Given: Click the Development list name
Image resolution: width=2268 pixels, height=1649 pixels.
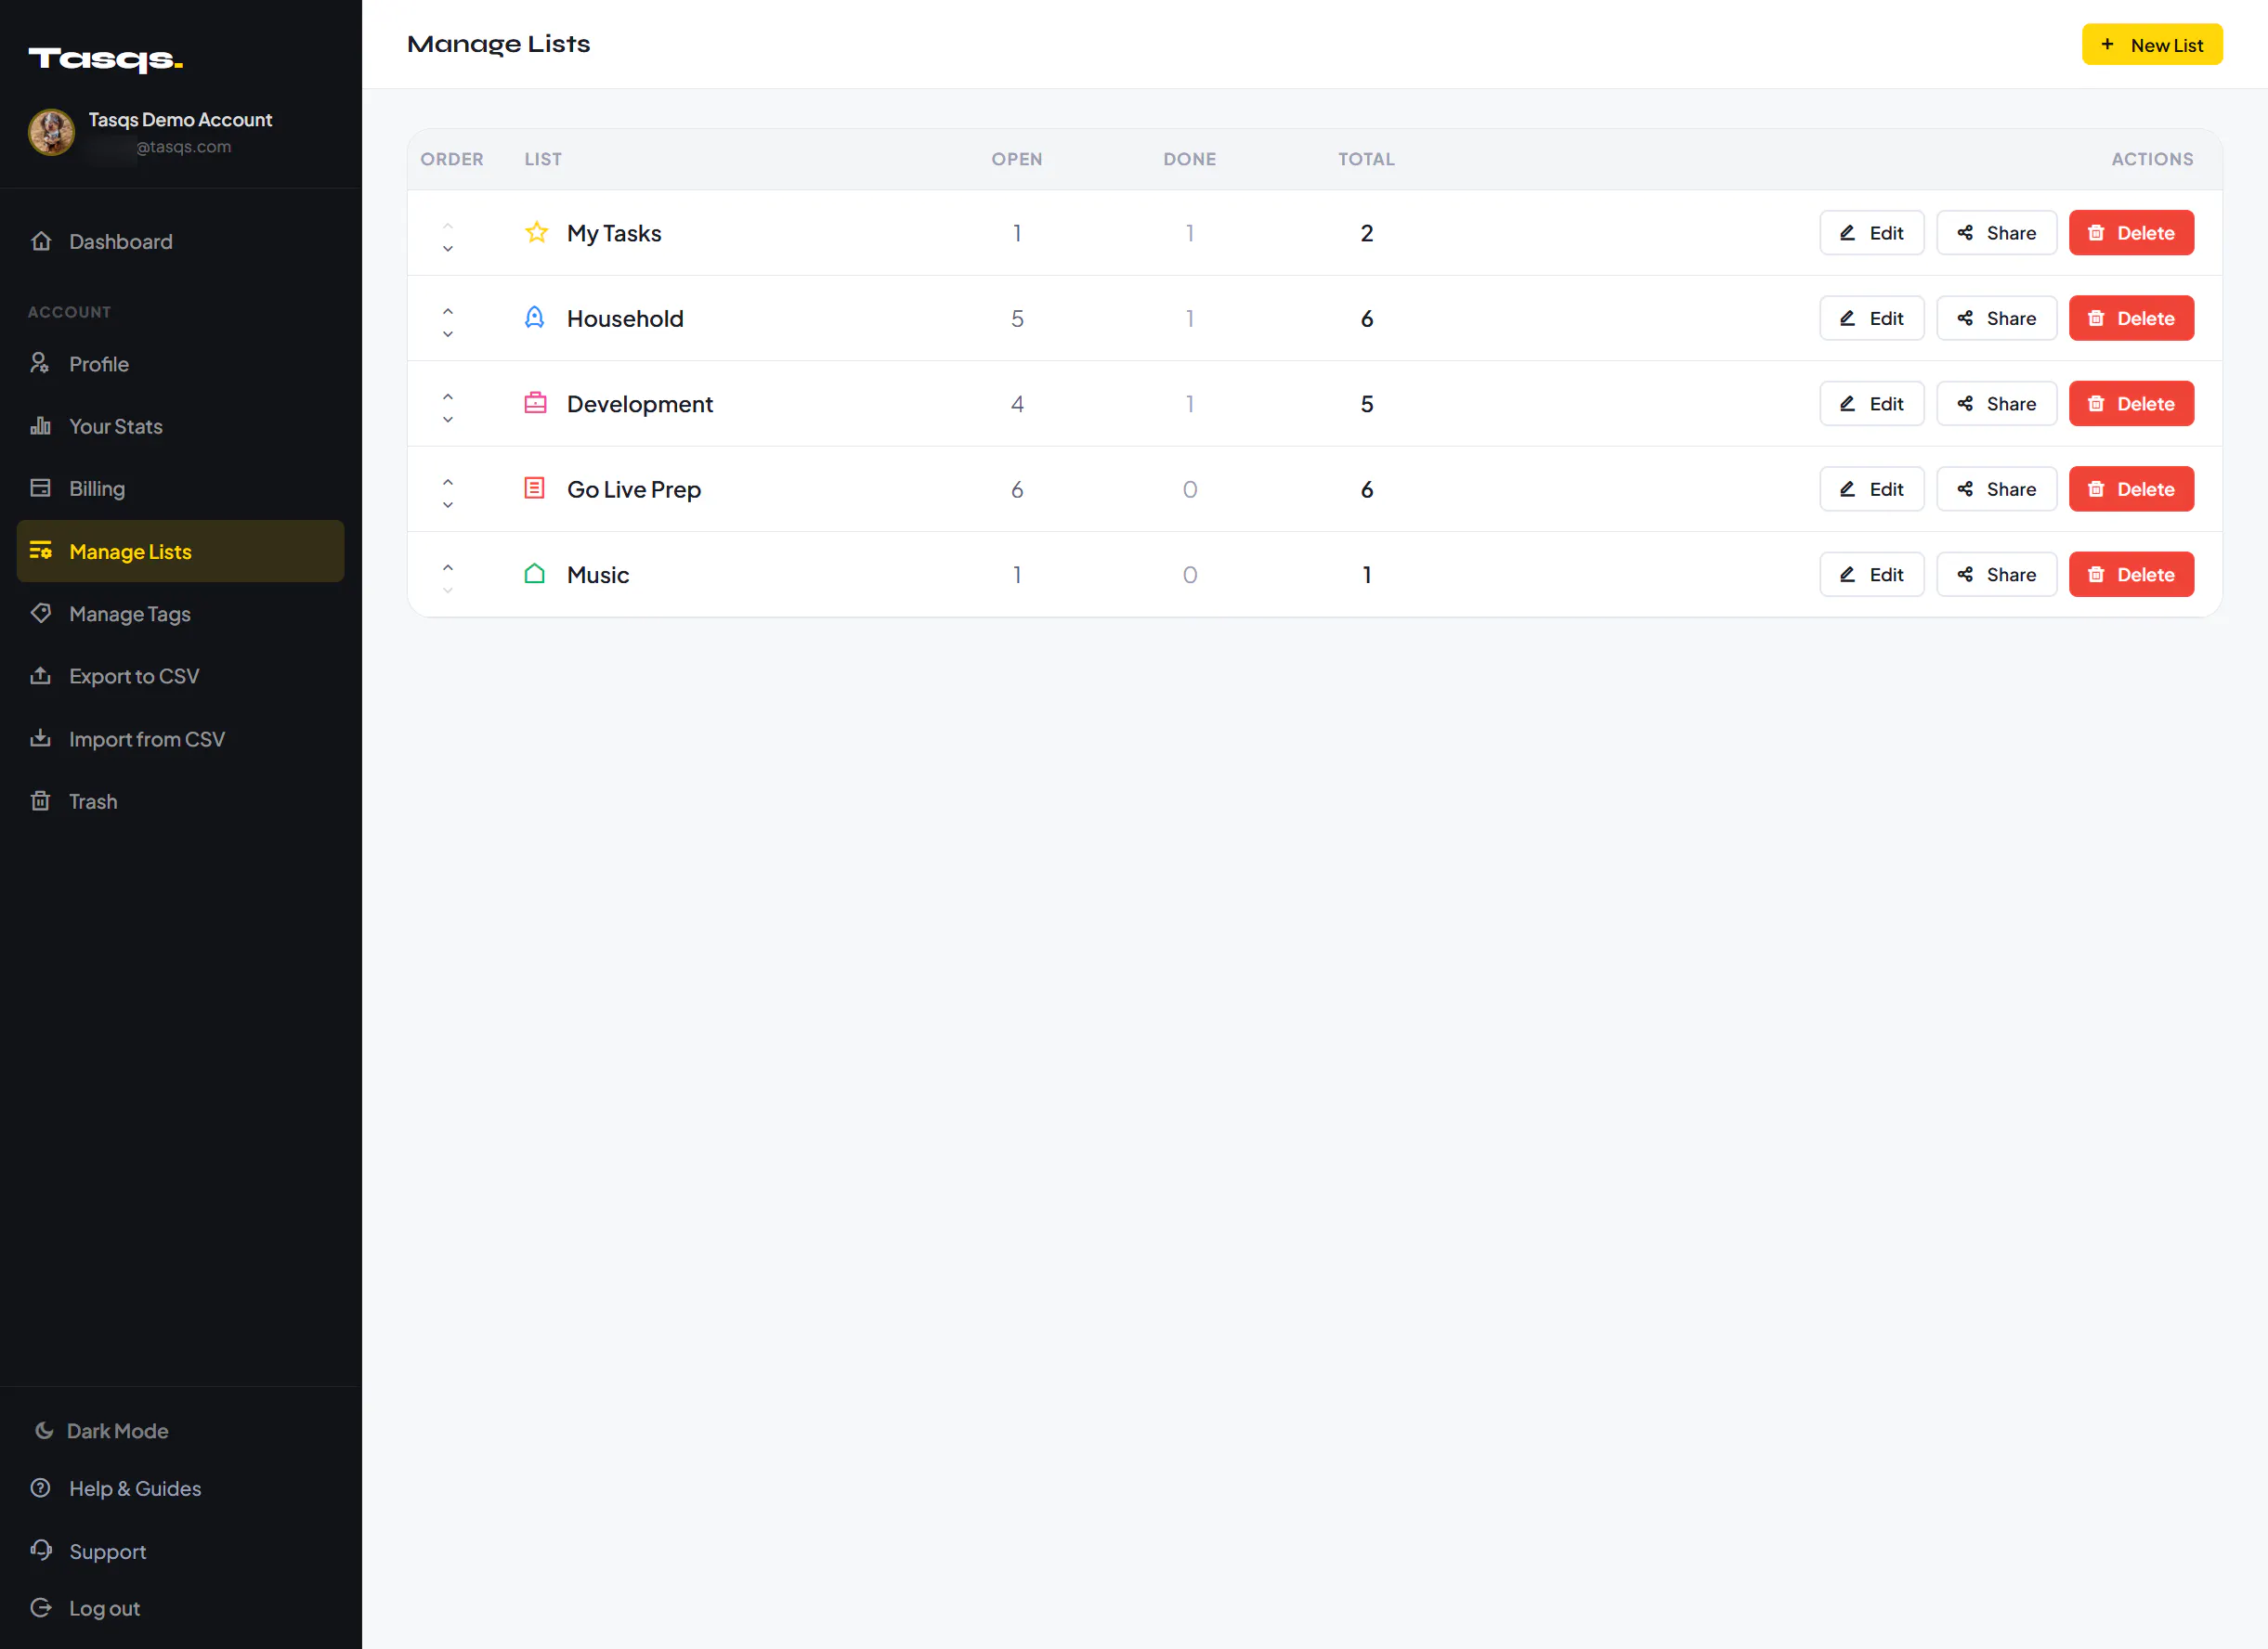Looking at the screenshot, I should coord(639,404).
